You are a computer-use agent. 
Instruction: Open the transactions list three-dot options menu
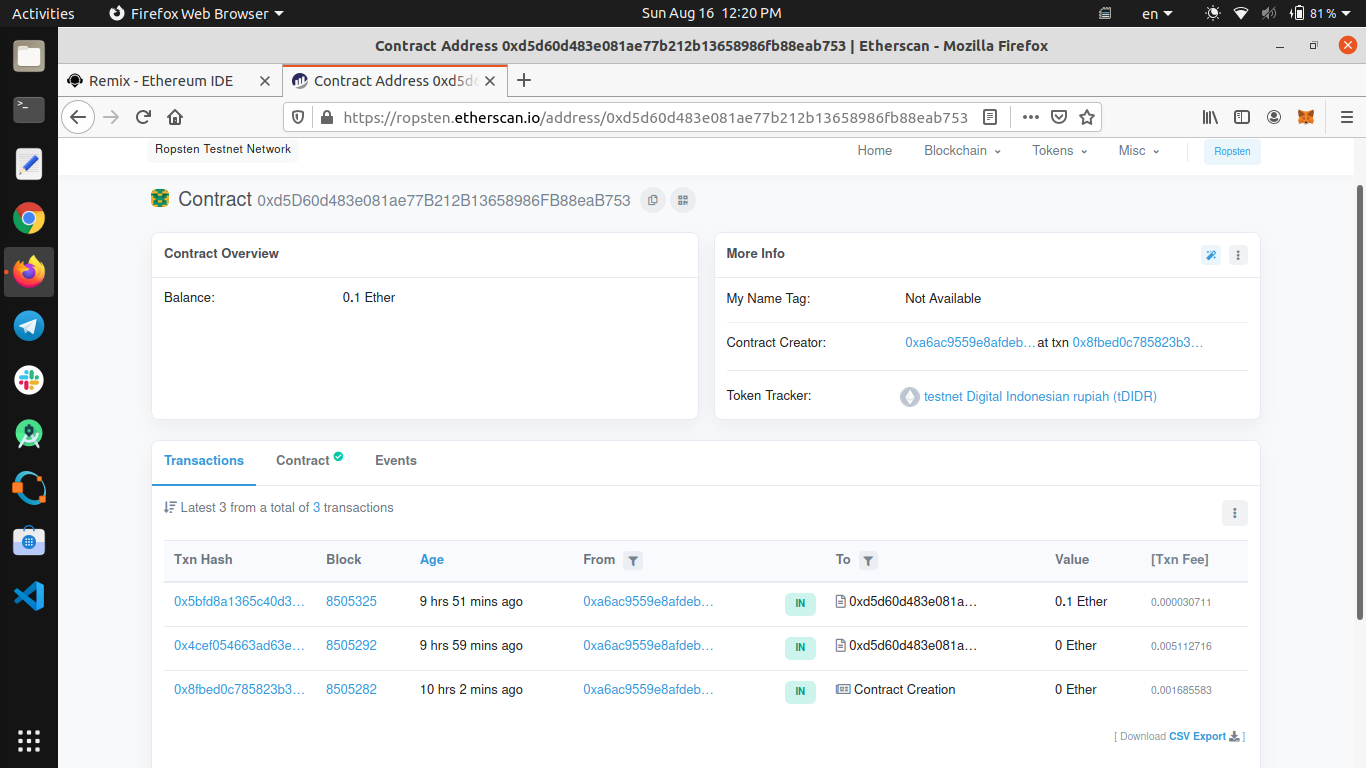1235,513
